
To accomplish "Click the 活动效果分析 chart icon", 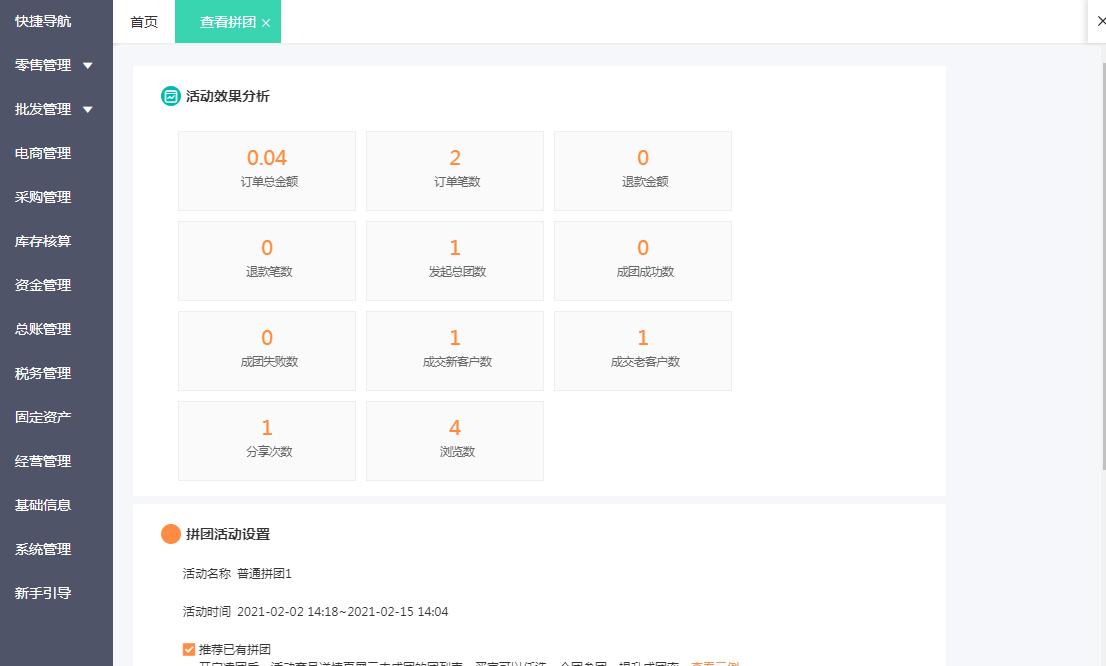I will [169, 96].
